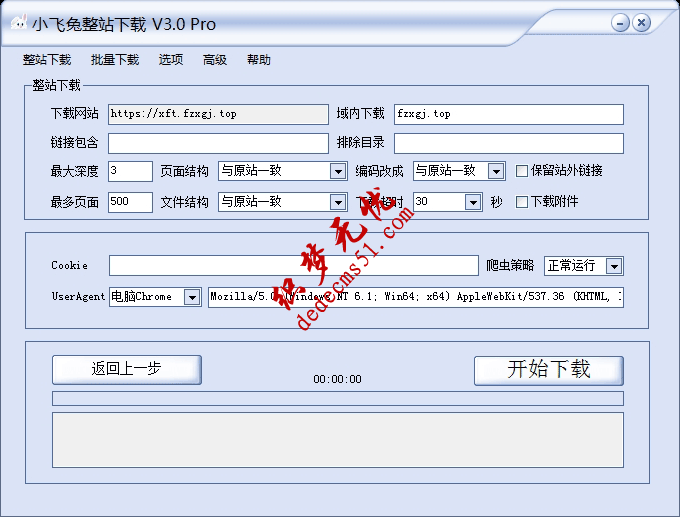Close the 小飞兔整站下载 window
This screenshot has width=680, height=517.
(x=641, y=22)
